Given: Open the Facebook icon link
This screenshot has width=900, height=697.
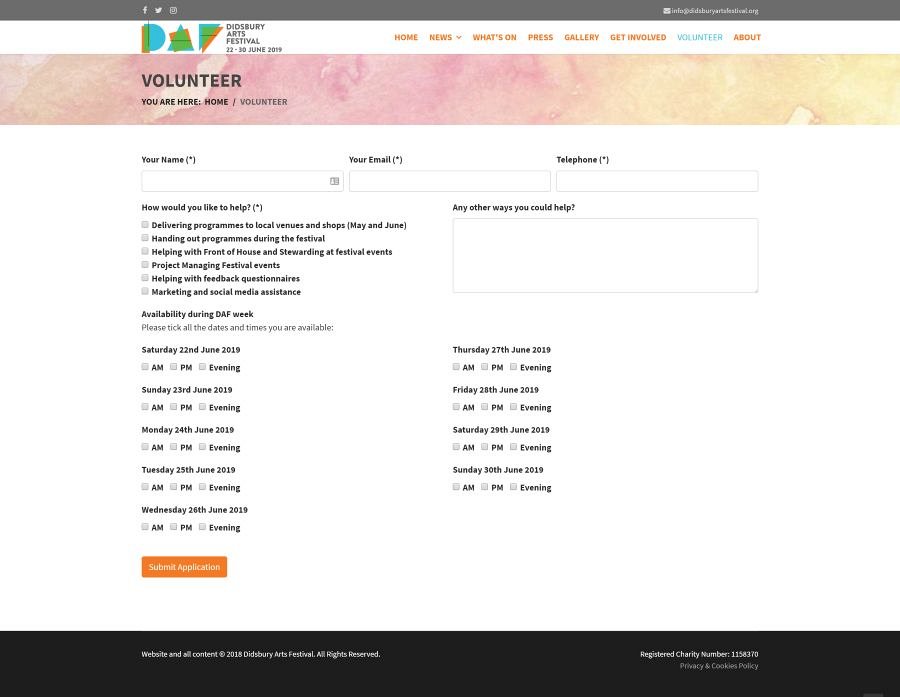Looking at the screenshot, I should (145, 10).
